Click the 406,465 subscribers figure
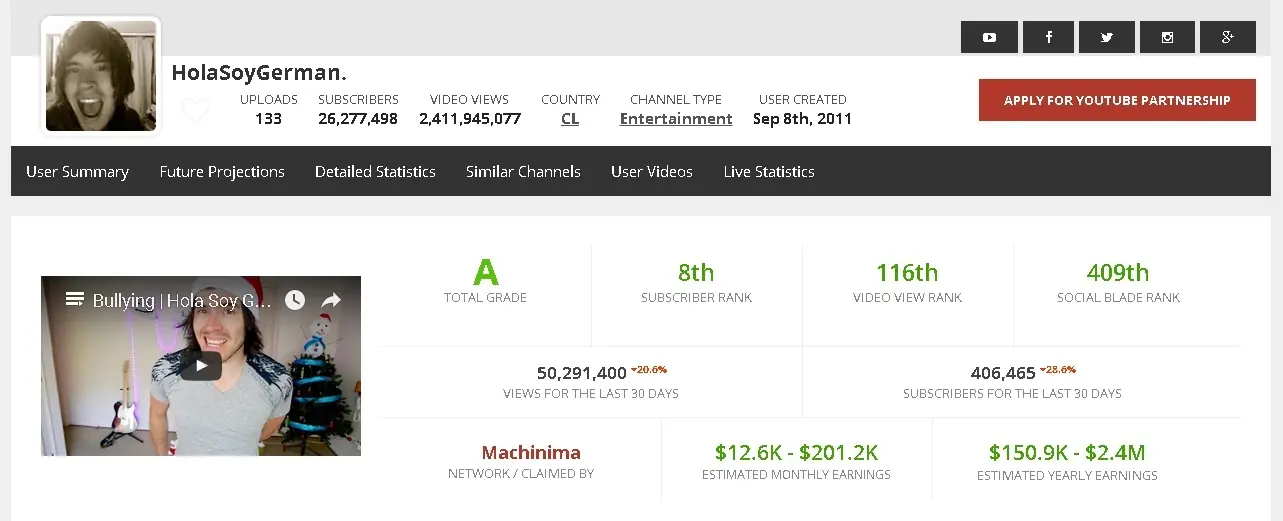1283x521 pixels. (x=1003, y=374)
